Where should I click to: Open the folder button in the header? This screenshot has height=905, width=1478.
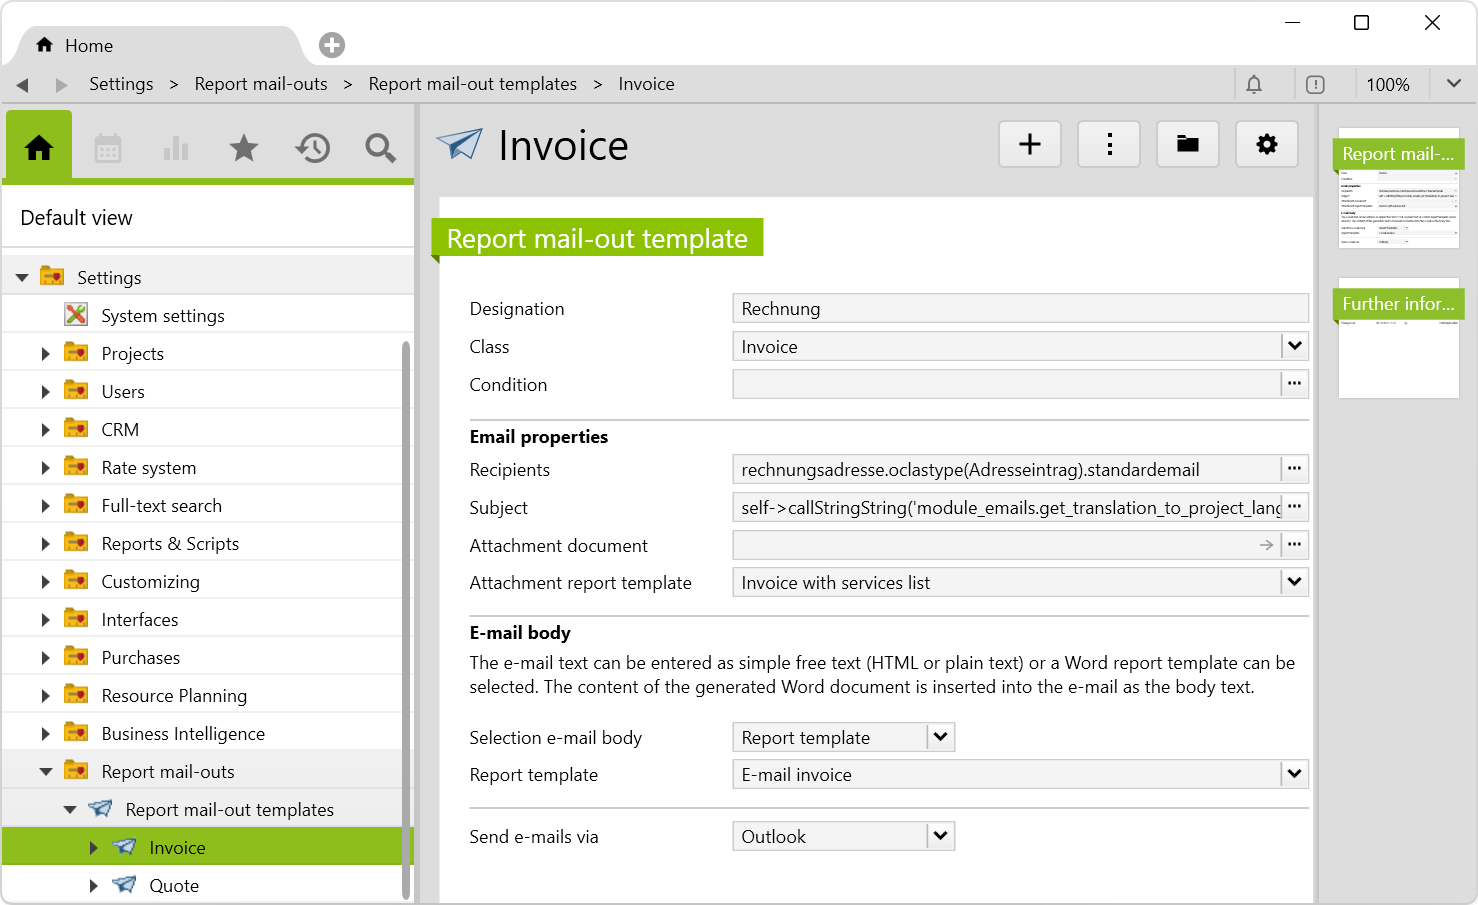1187,145
